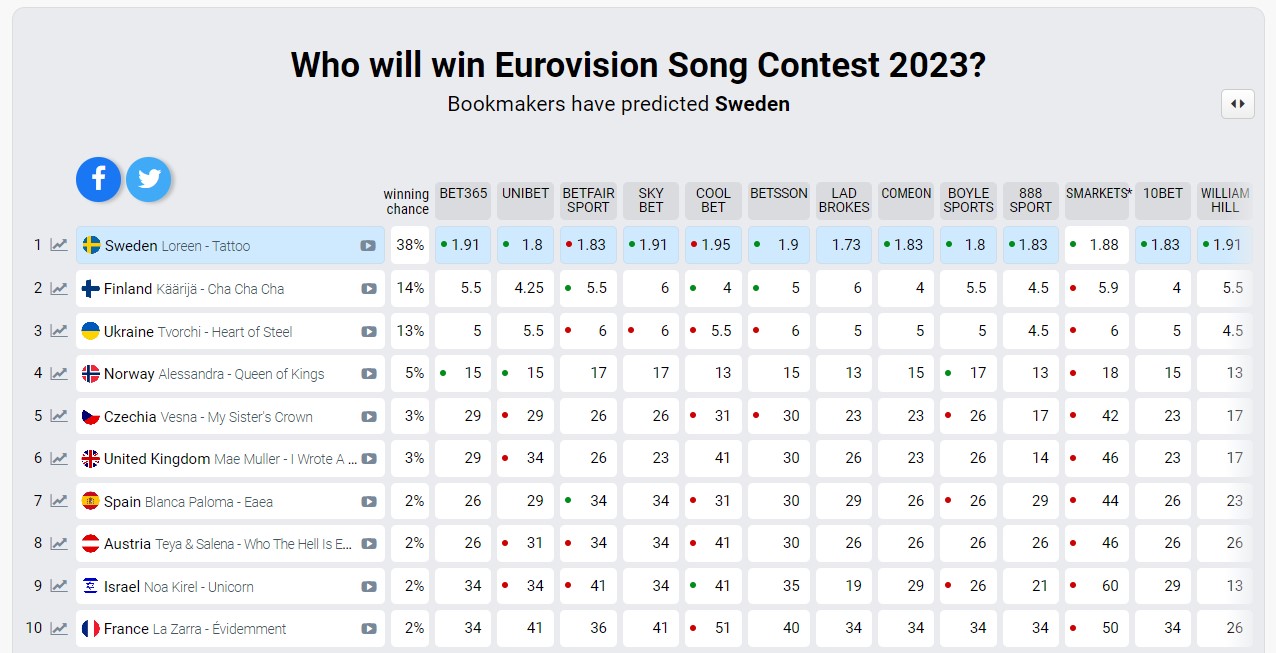The image size is (1276, 653).
Task: Click Israel's 60 odds at Smarkets
Action: pyautogui.click(x=1097, y=586)
